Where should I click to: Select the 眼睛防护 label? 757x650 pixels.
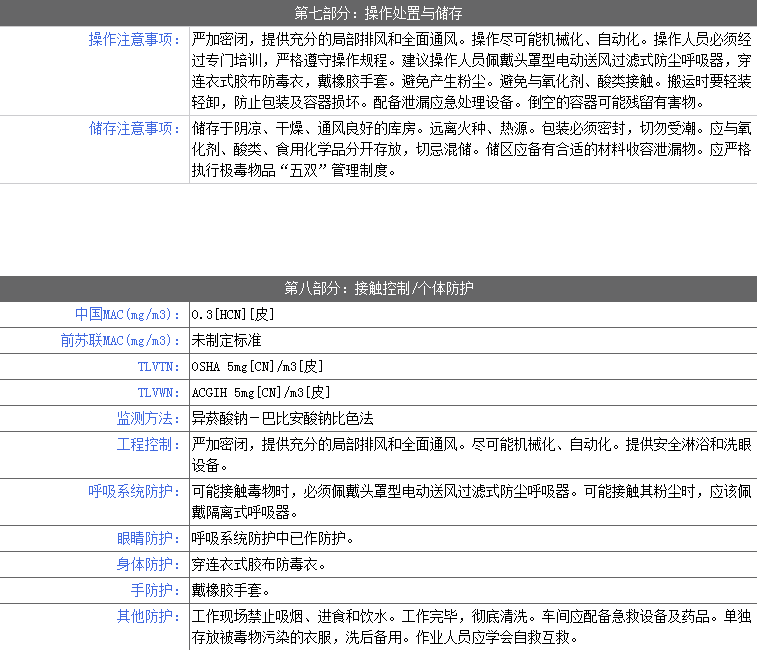point(147,538)
